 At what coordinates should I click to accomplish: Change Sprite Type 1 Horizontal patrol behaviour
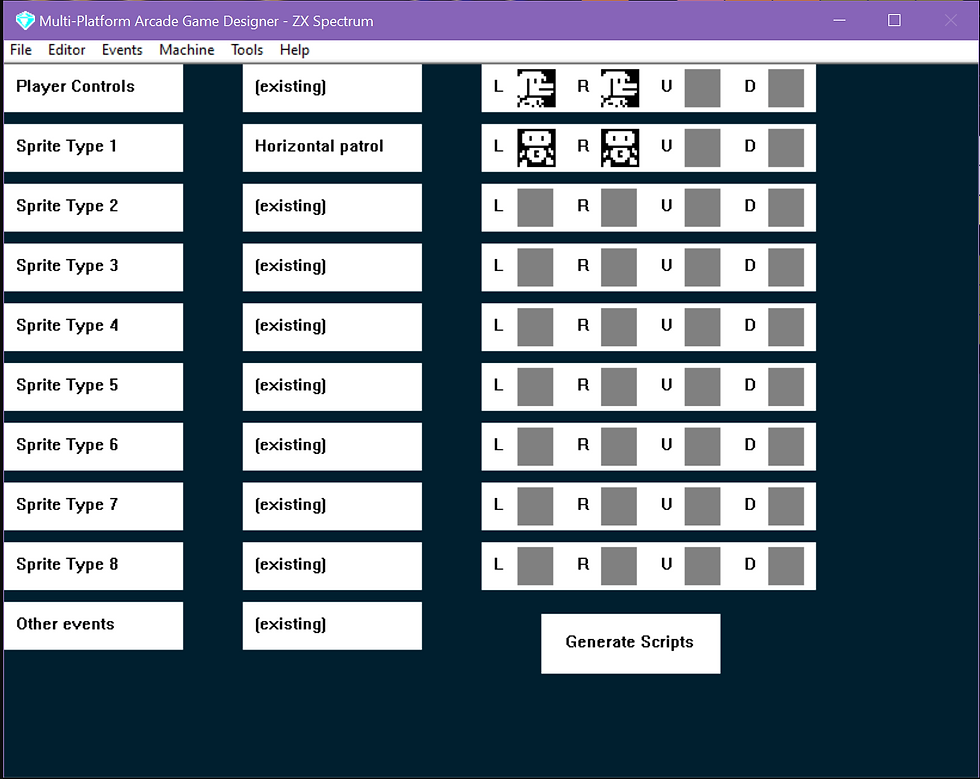pos(332,148)
